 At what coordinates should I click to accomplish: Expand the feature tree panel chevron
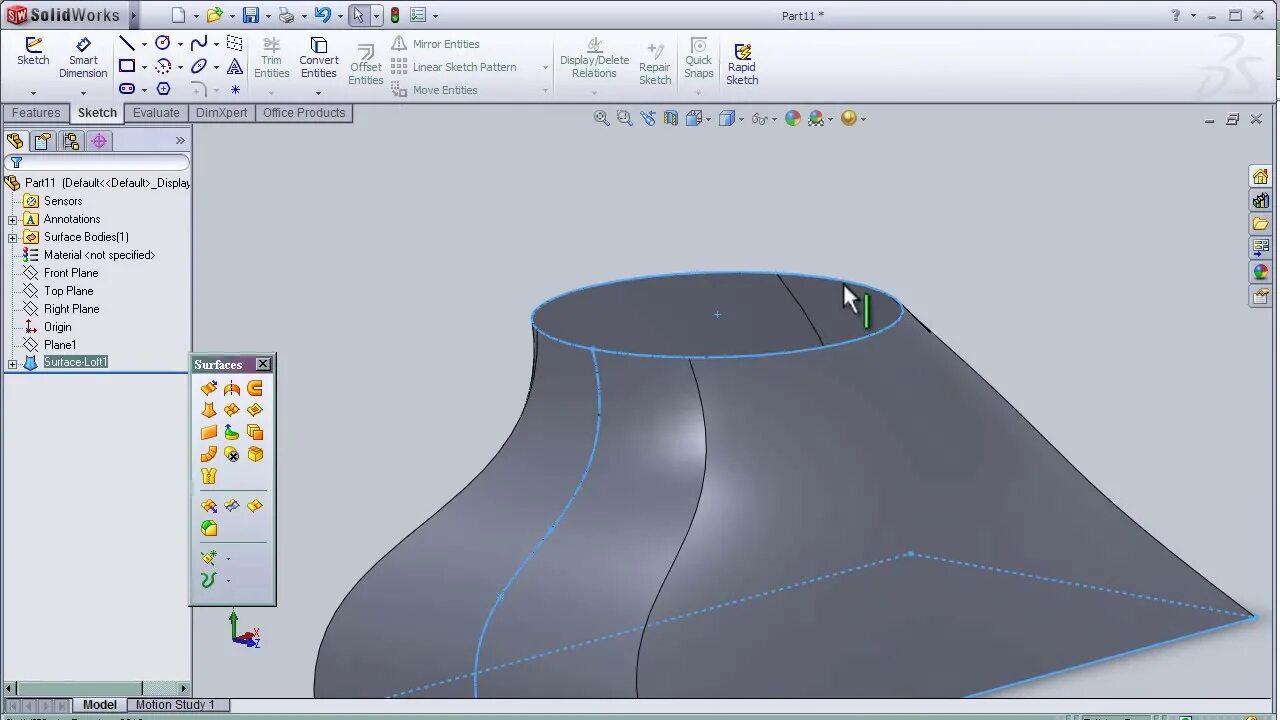coord(180,141)
